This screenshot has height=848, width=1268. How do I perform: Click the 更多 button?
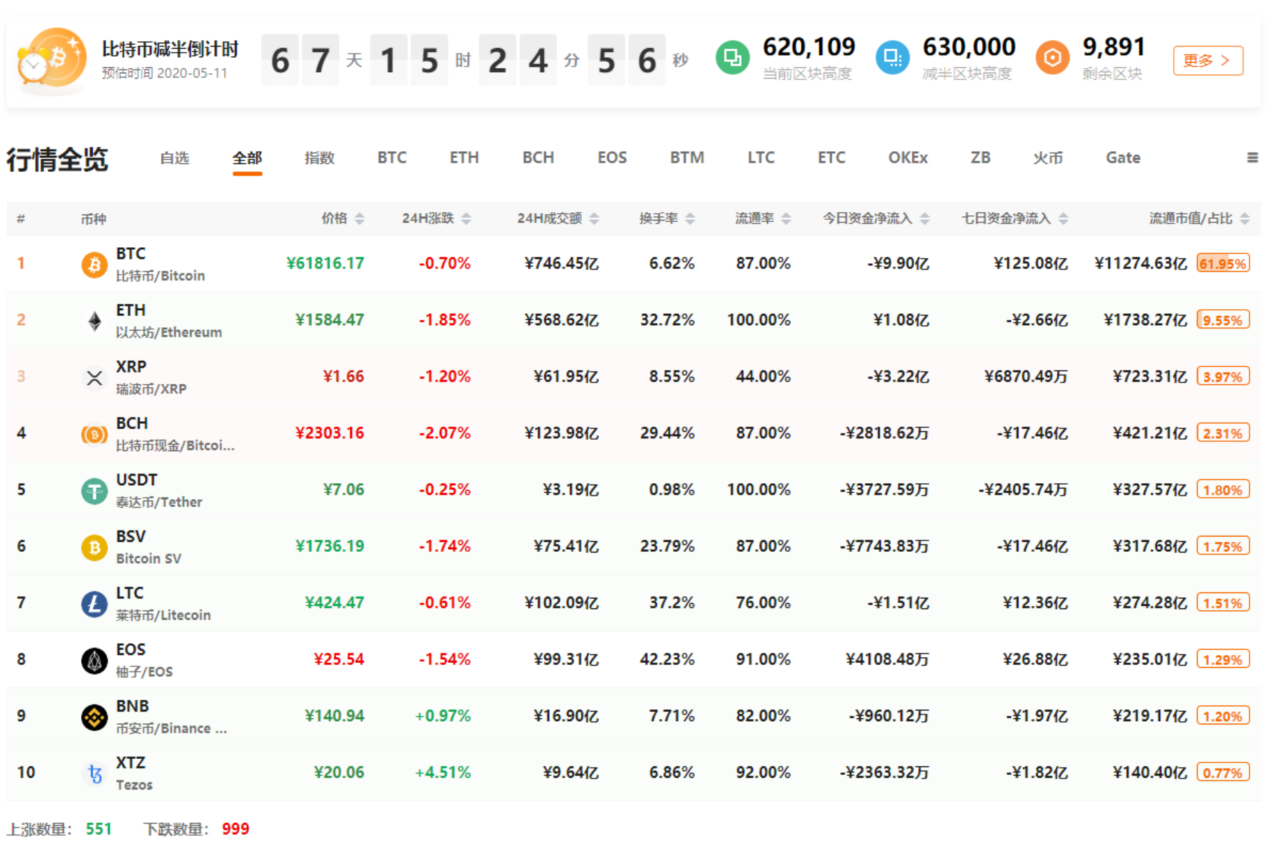coord(1208,60)
